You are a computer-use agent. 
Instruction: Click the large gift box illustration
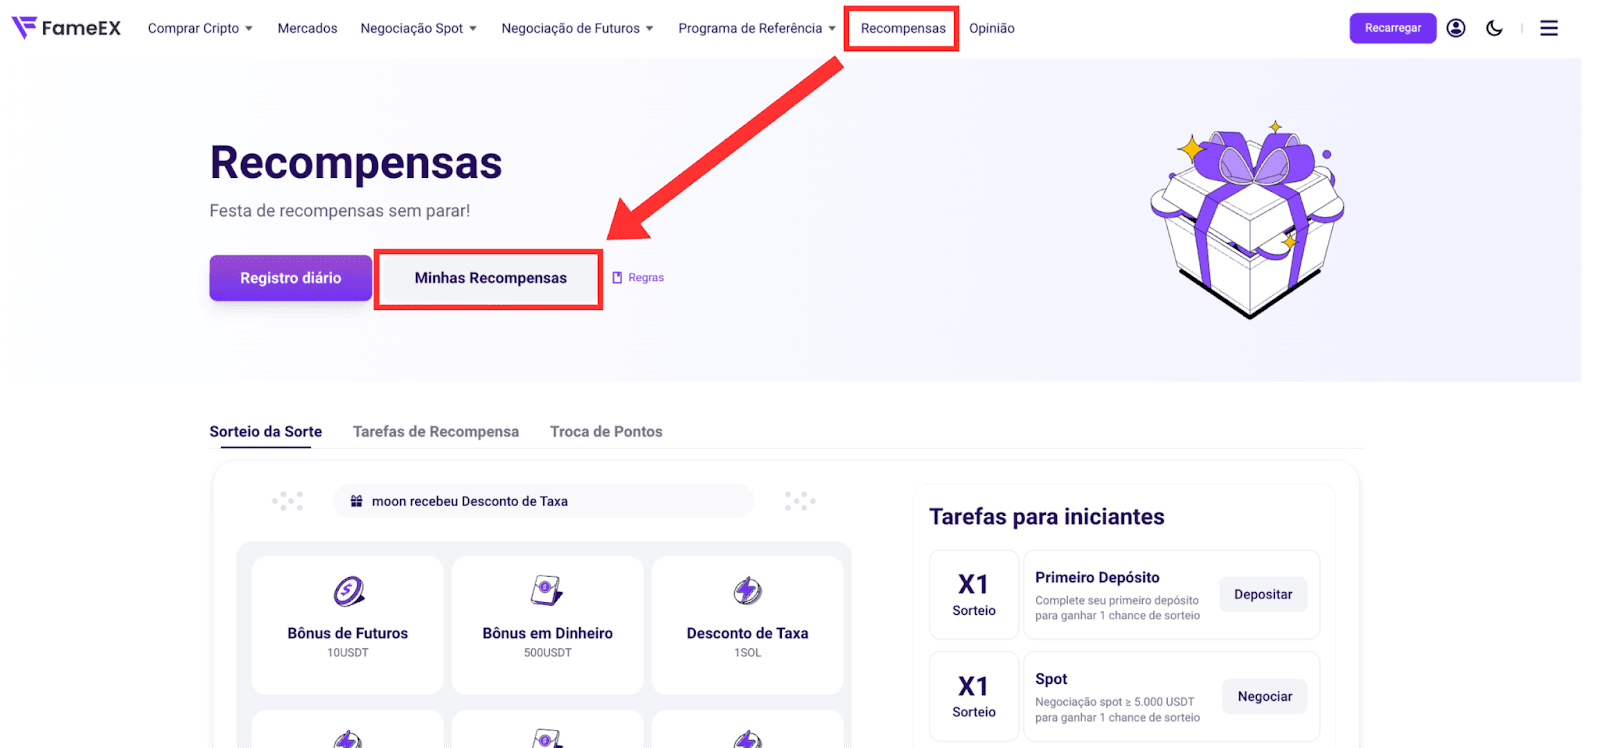(1248, 219)
